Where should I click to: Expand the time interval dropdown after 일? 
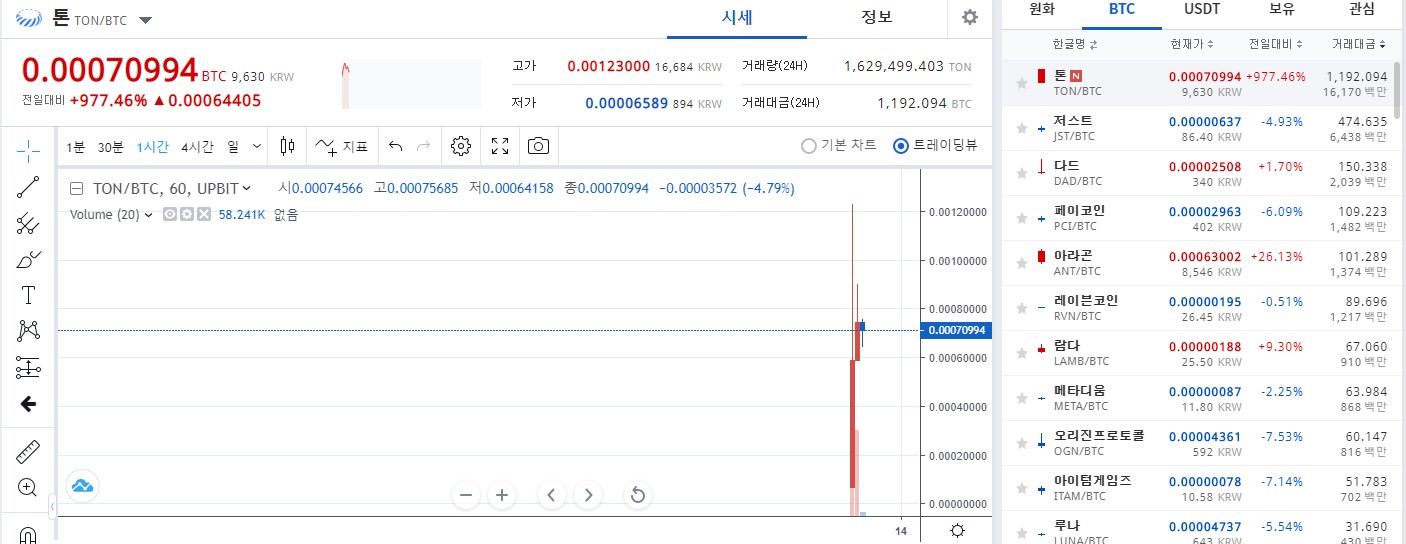coord(257,146)
